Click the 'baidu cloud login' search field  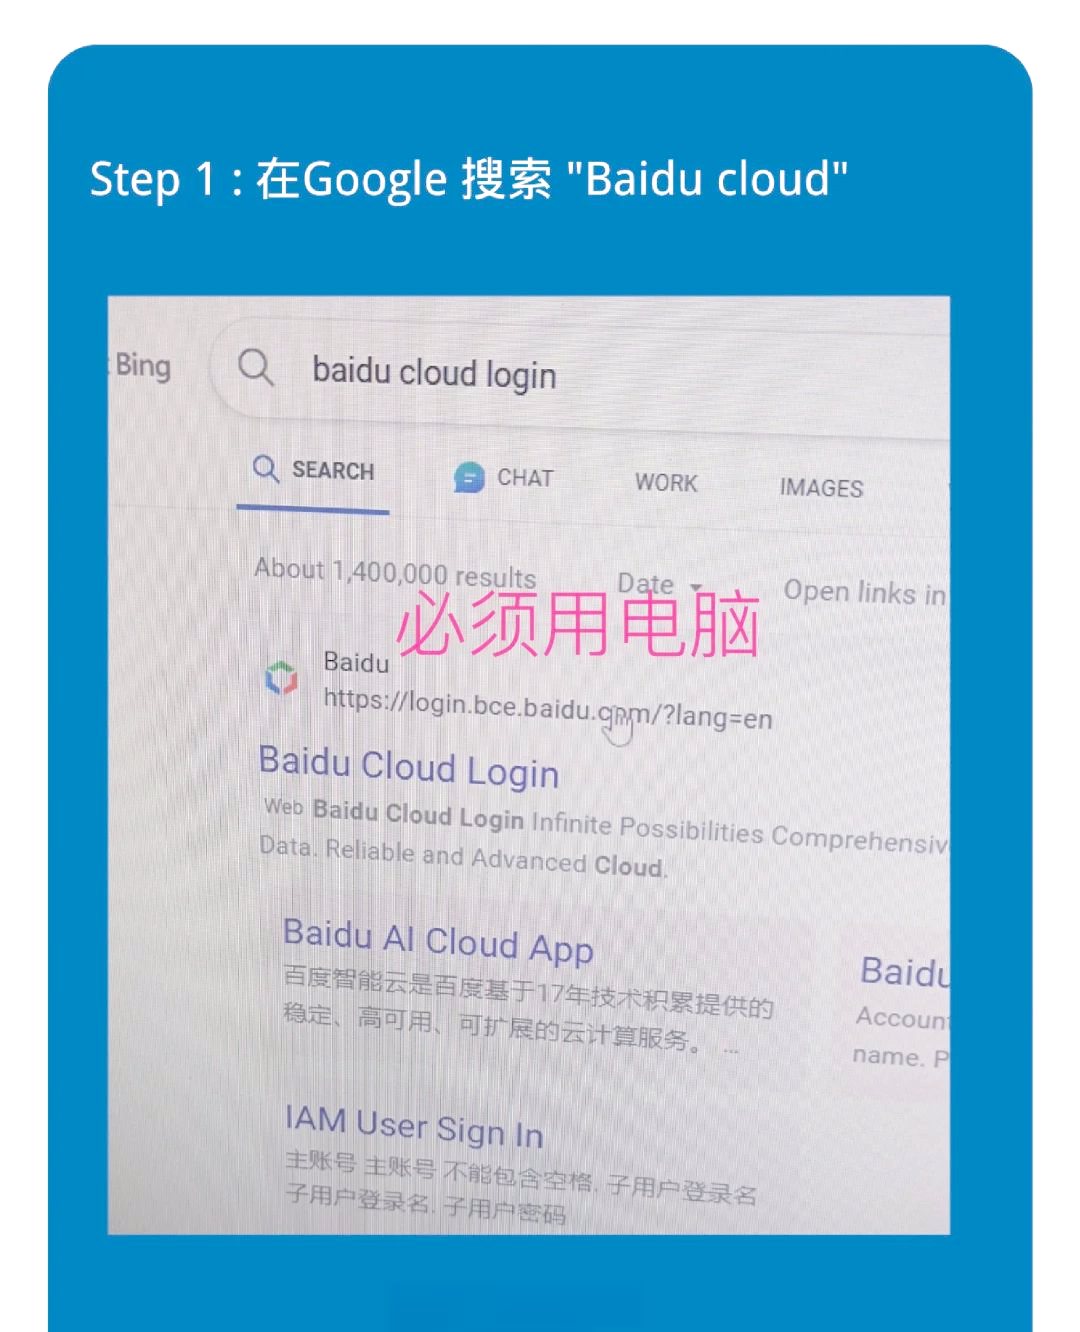click(580, 375)
